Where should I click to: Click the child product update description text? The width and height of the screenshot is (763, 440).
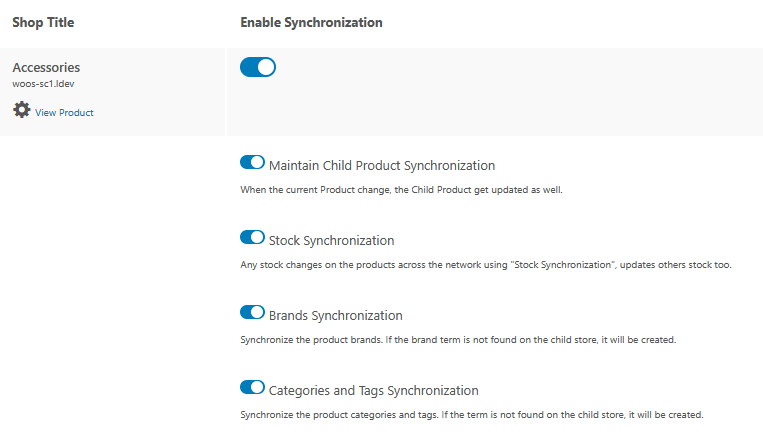402,189
